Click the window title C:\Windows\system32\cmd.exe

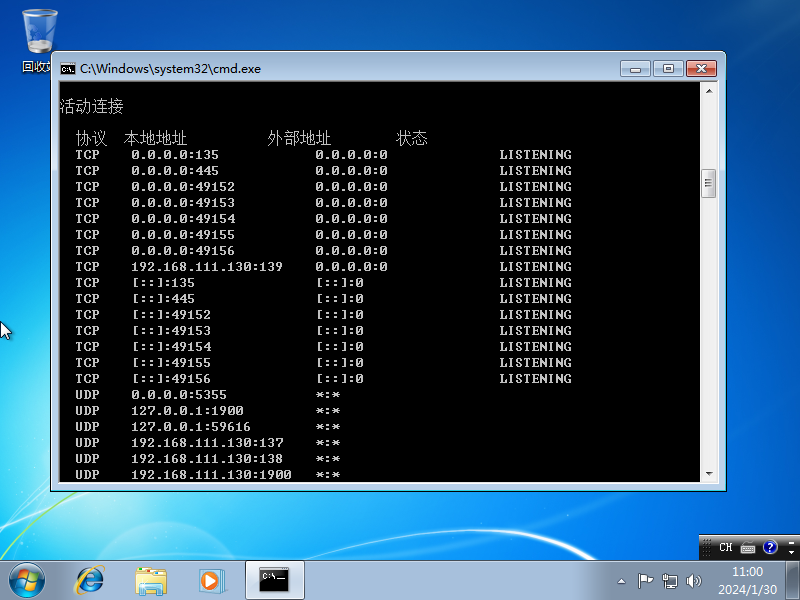click(x=170, y=69)
